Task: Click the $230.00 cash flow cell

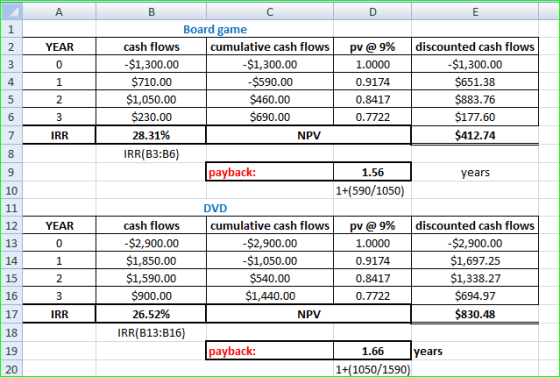Action: (x=151, y=117)
